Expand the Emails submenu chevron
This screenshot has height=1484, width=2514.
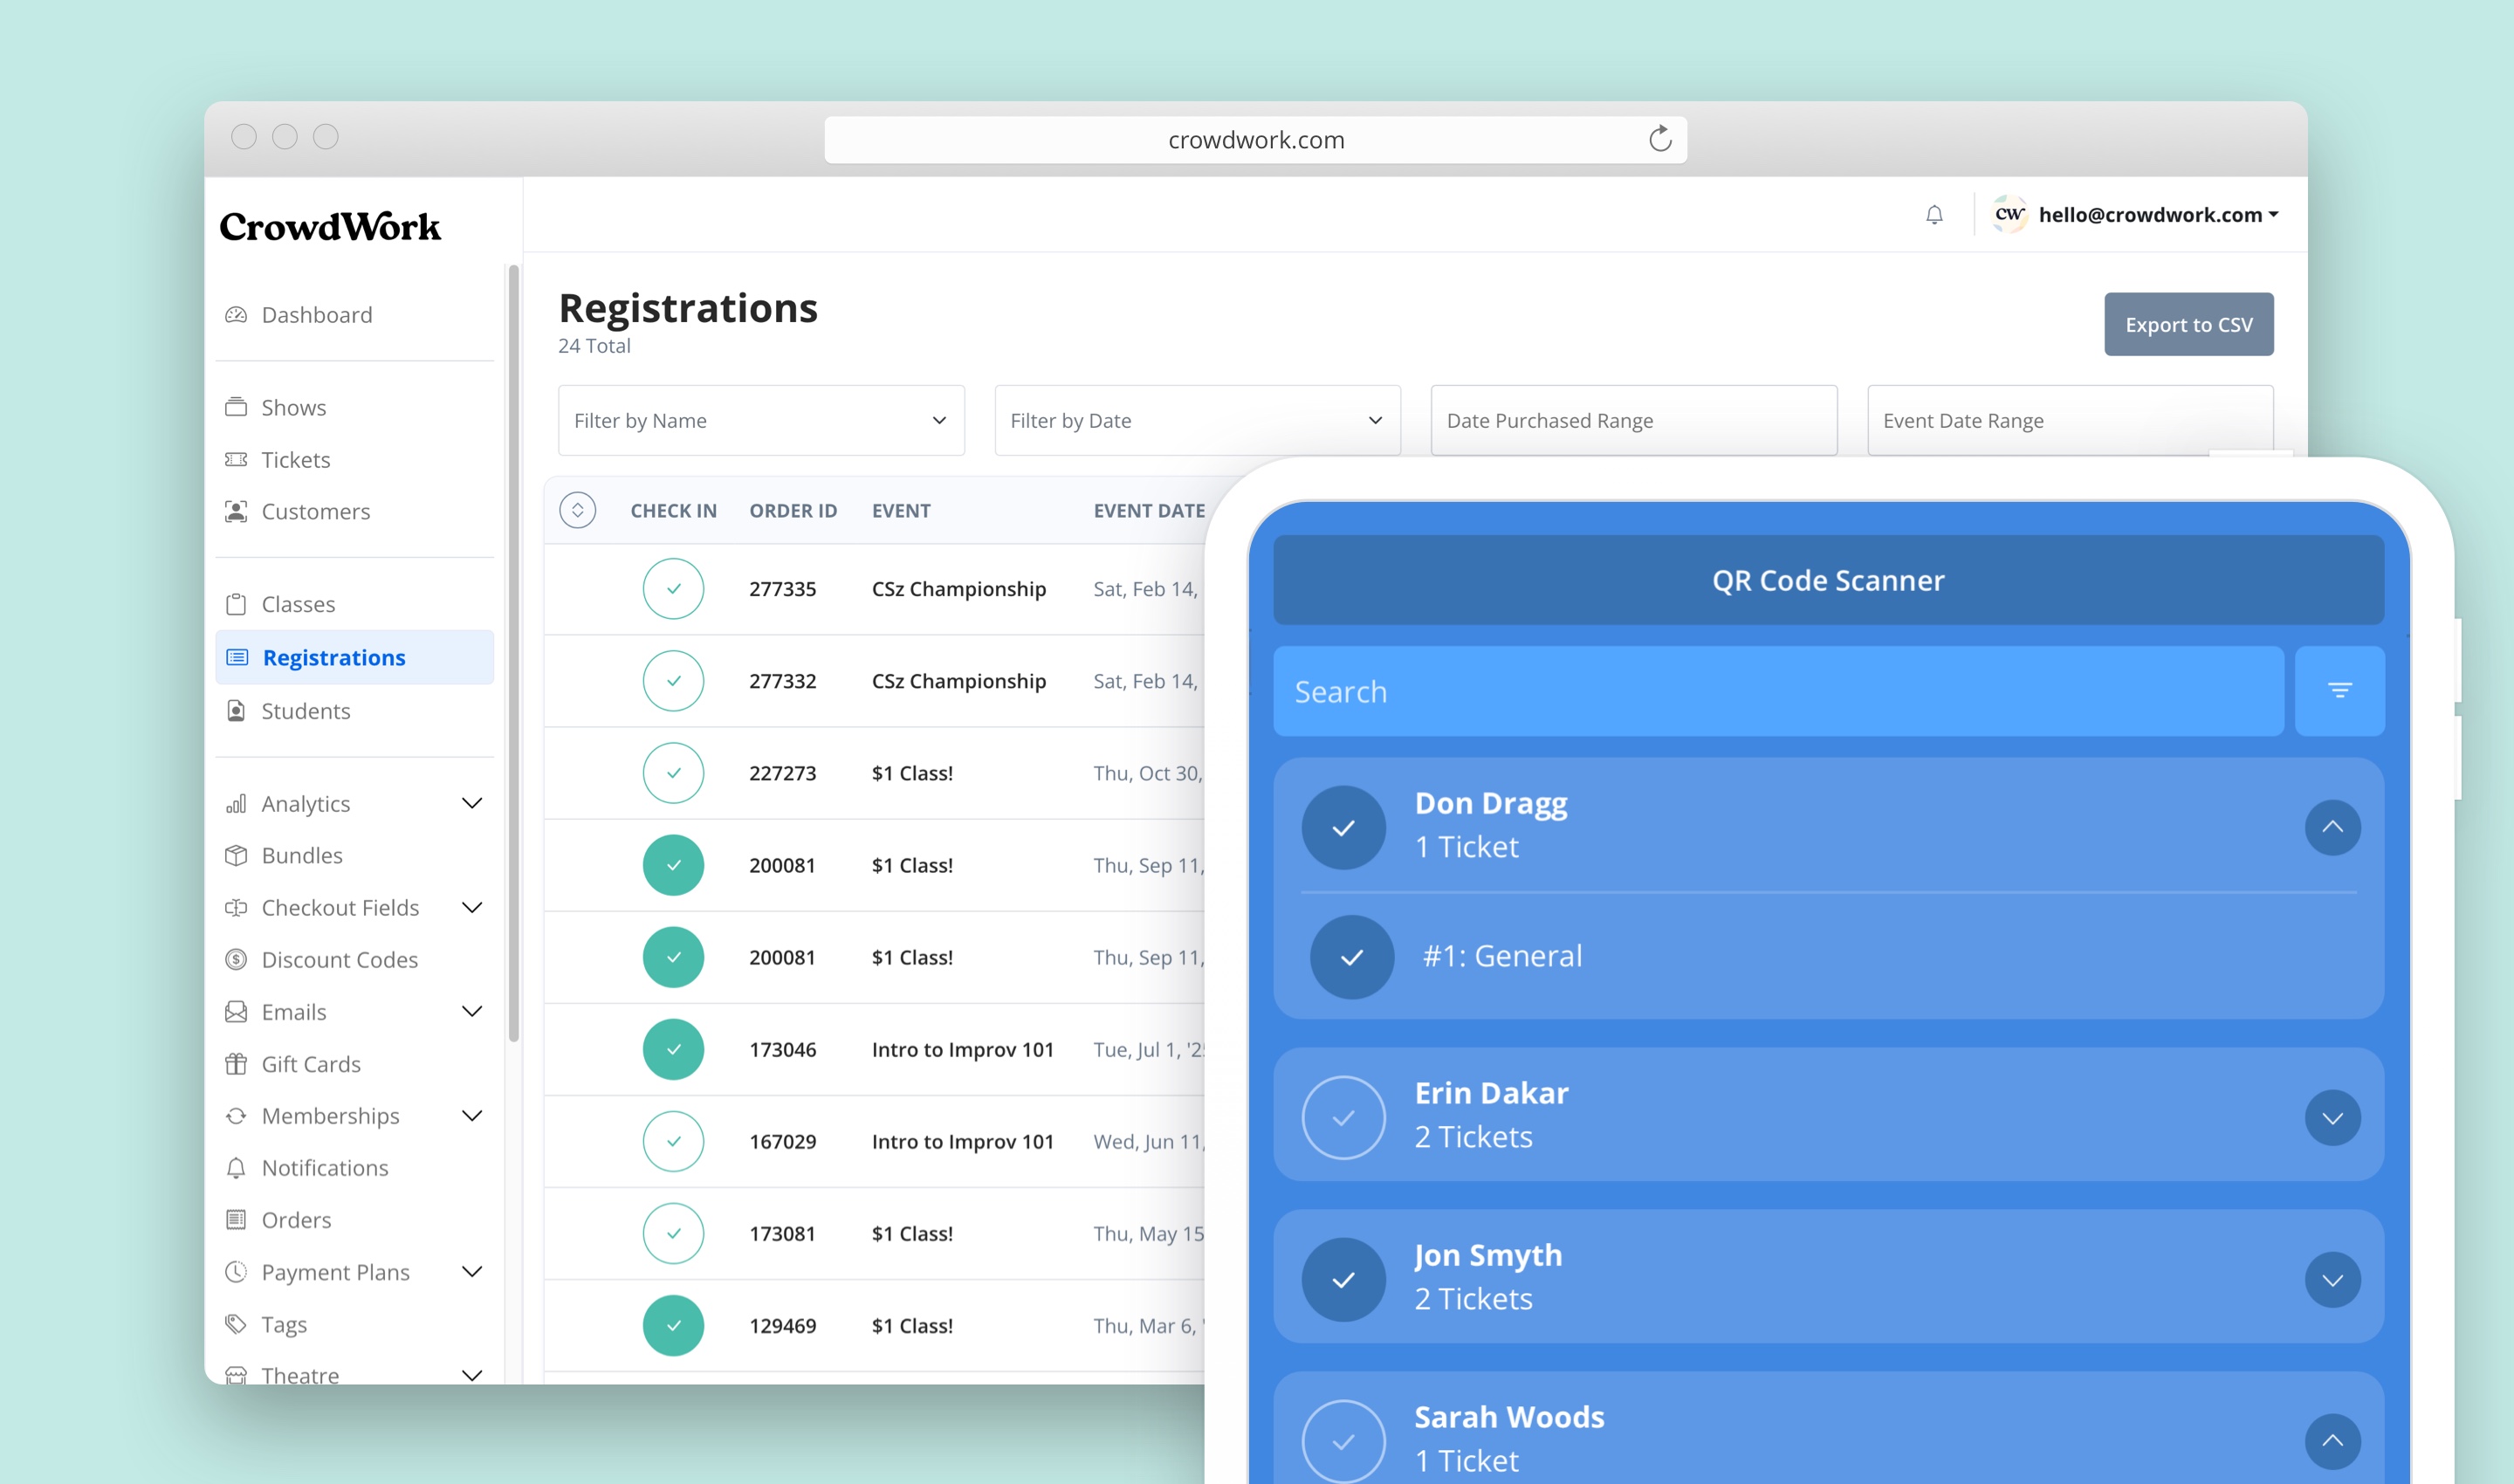tap(472, 1011)
